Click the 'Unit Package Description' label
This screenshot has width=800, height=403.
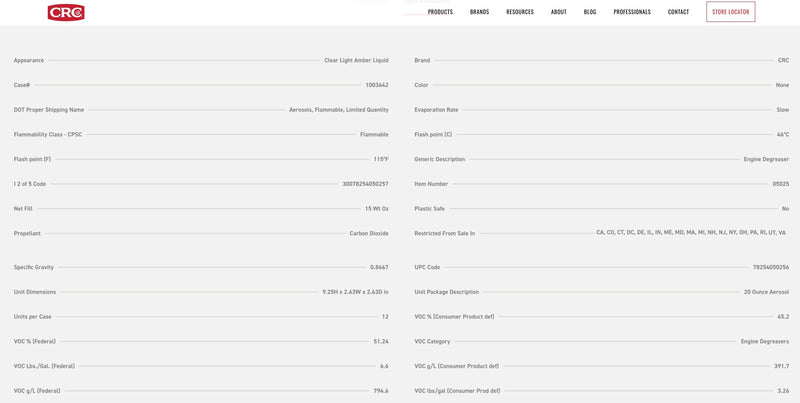pyautogui.click(x=447, y=292)
